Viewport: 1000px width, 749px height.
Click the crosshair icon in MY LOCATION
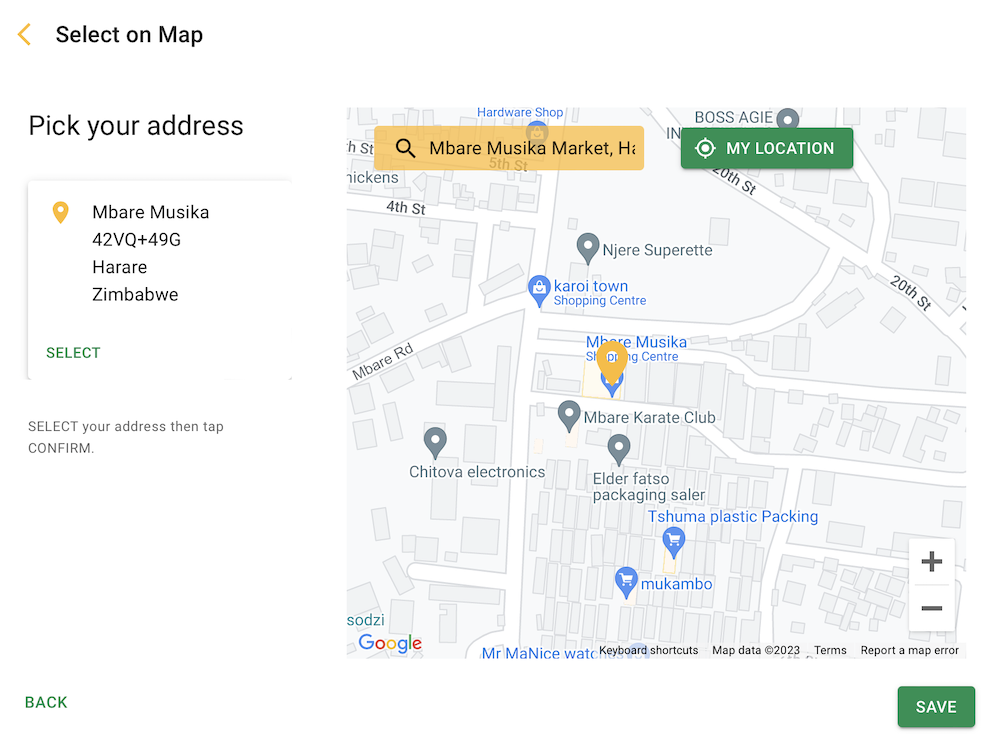705,148
